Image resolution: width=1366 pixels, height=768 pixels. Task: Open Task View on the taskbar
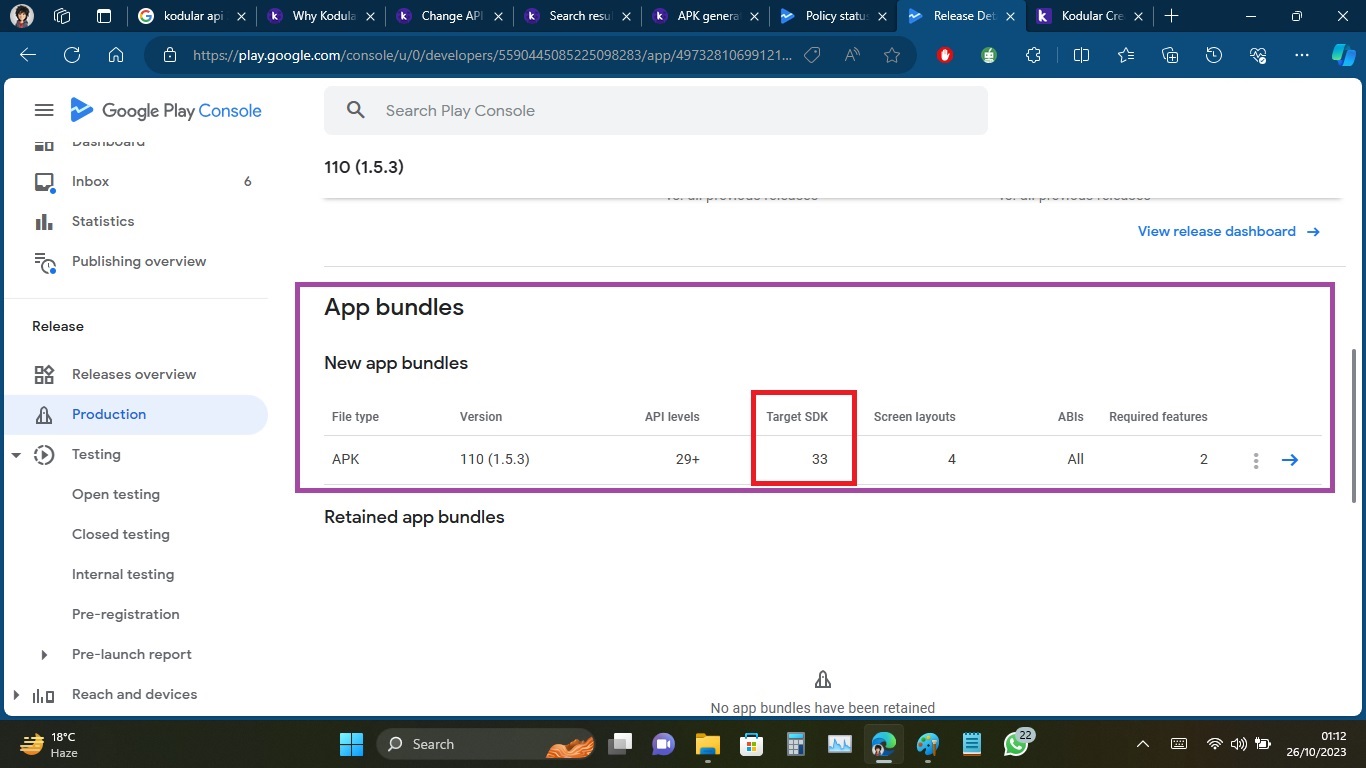[x=620, y=744]
